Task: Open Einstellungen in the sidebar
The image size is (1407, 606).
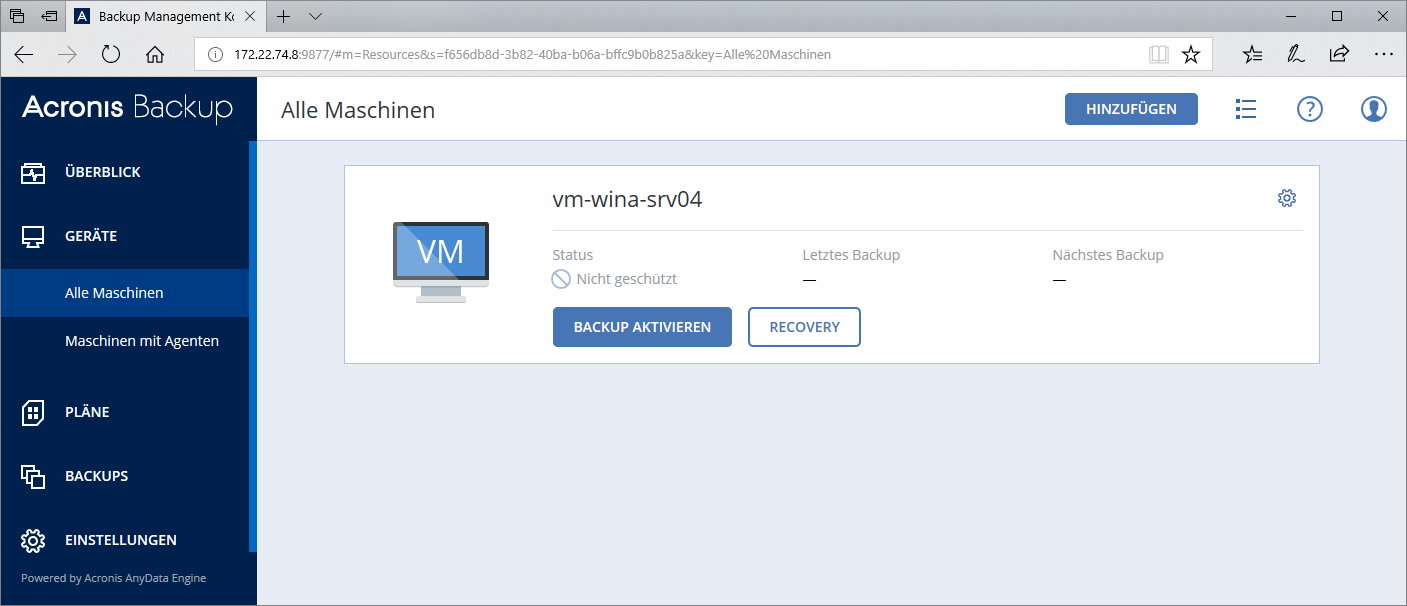Action: click(x=120, y=540)
